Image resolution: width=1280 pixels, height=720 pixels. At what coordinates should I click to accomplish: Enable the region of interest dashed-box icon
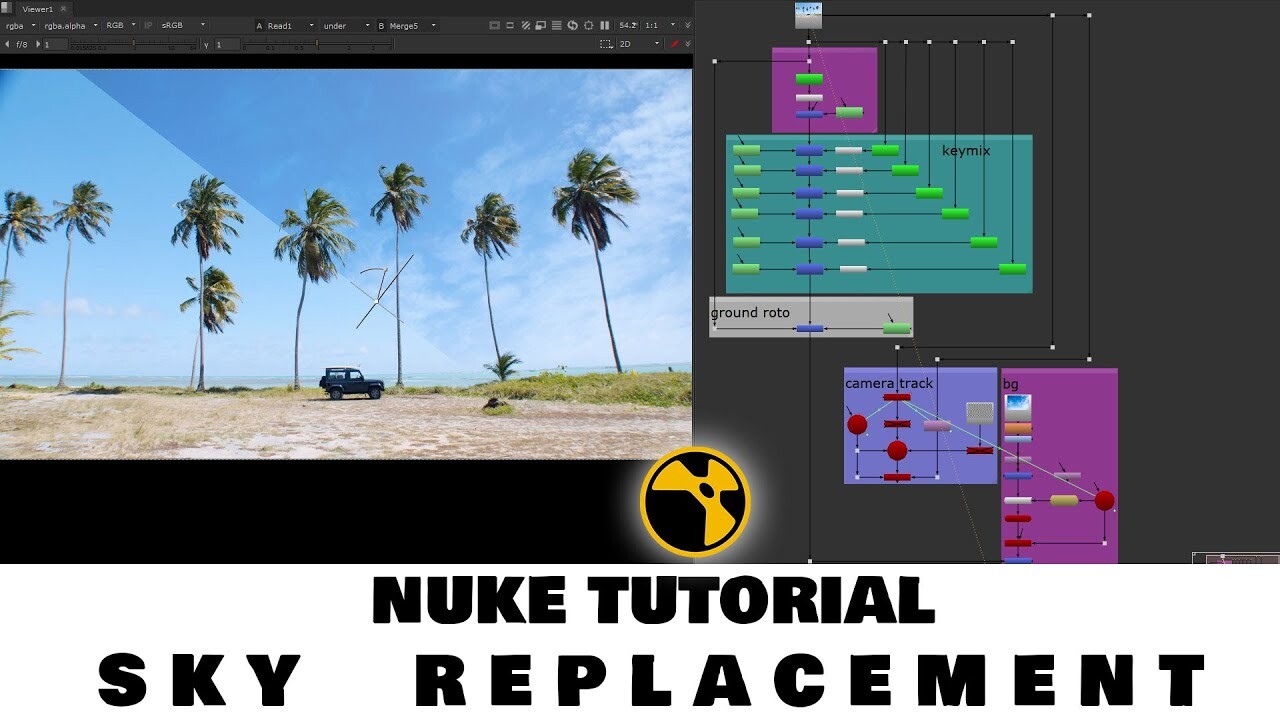click(606, 44)
